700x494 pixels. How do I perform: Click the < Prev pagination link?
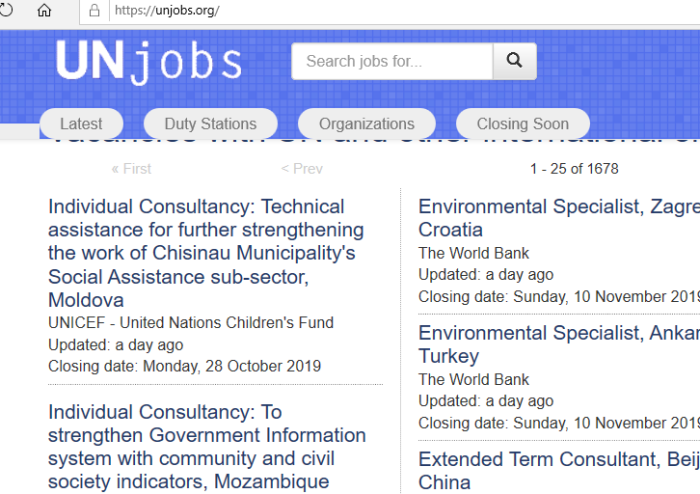click(302, 169)
